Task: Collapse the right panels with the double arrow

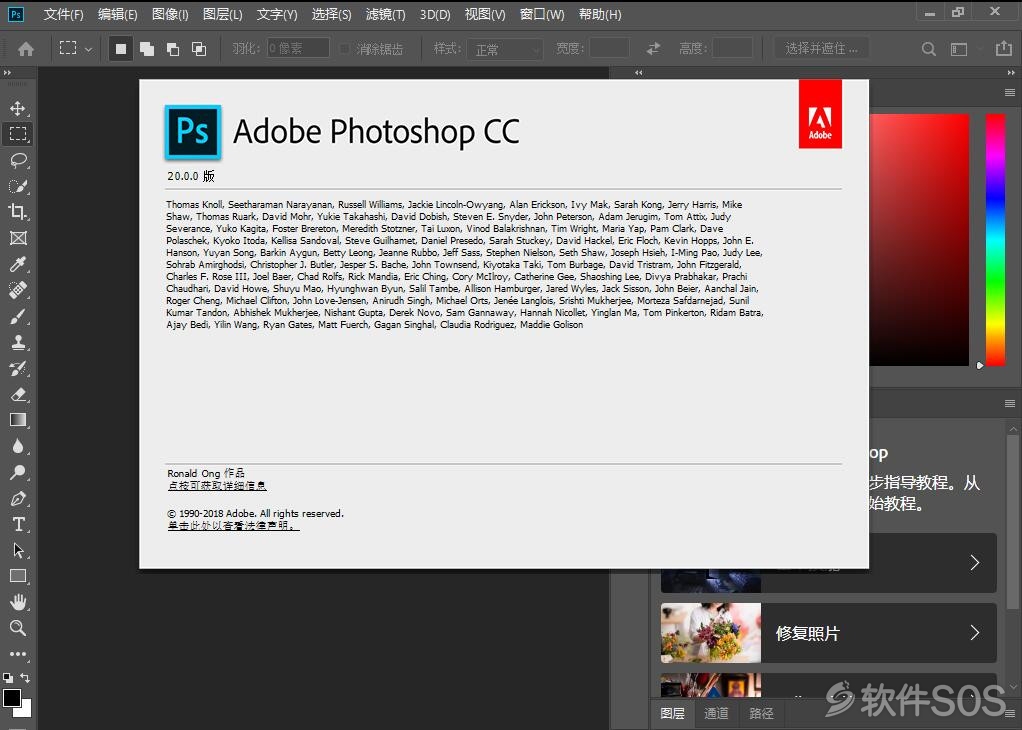Action: [1011, 72]
